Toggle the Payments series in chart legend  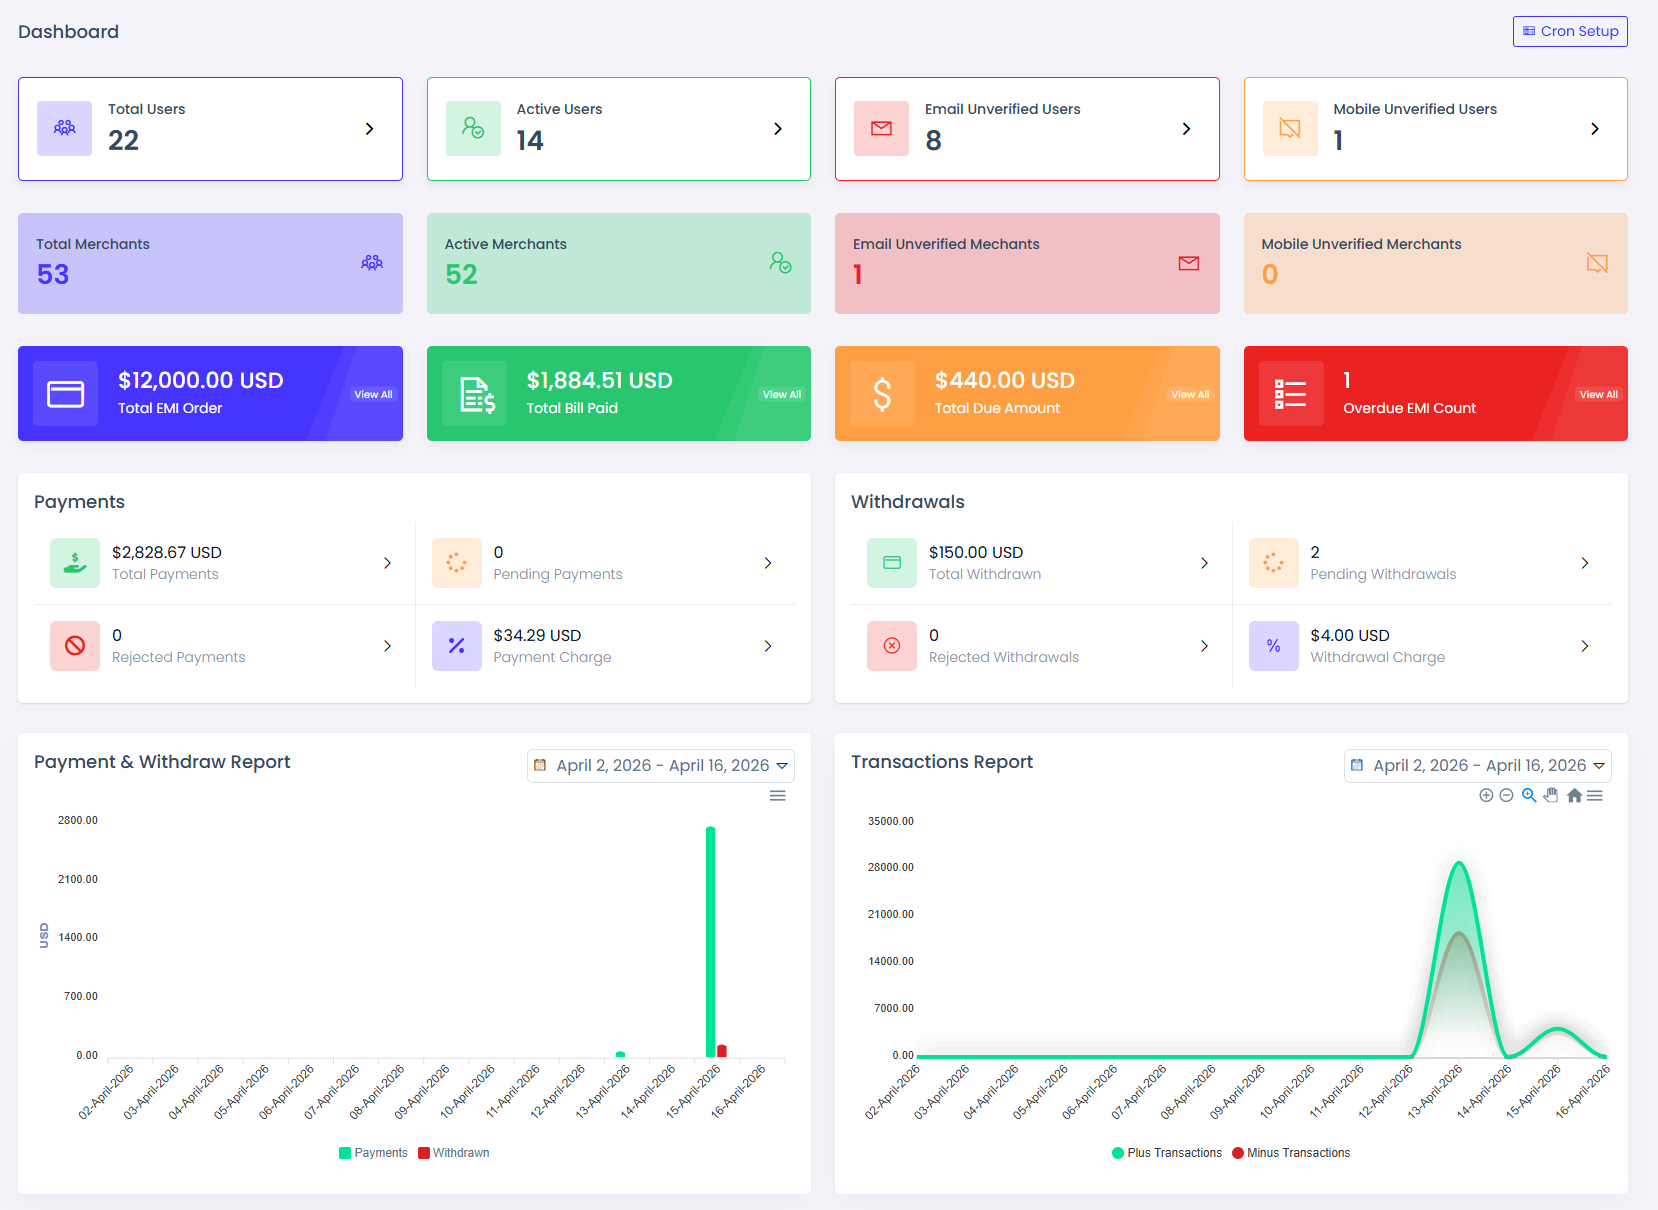click(373, 1153)
